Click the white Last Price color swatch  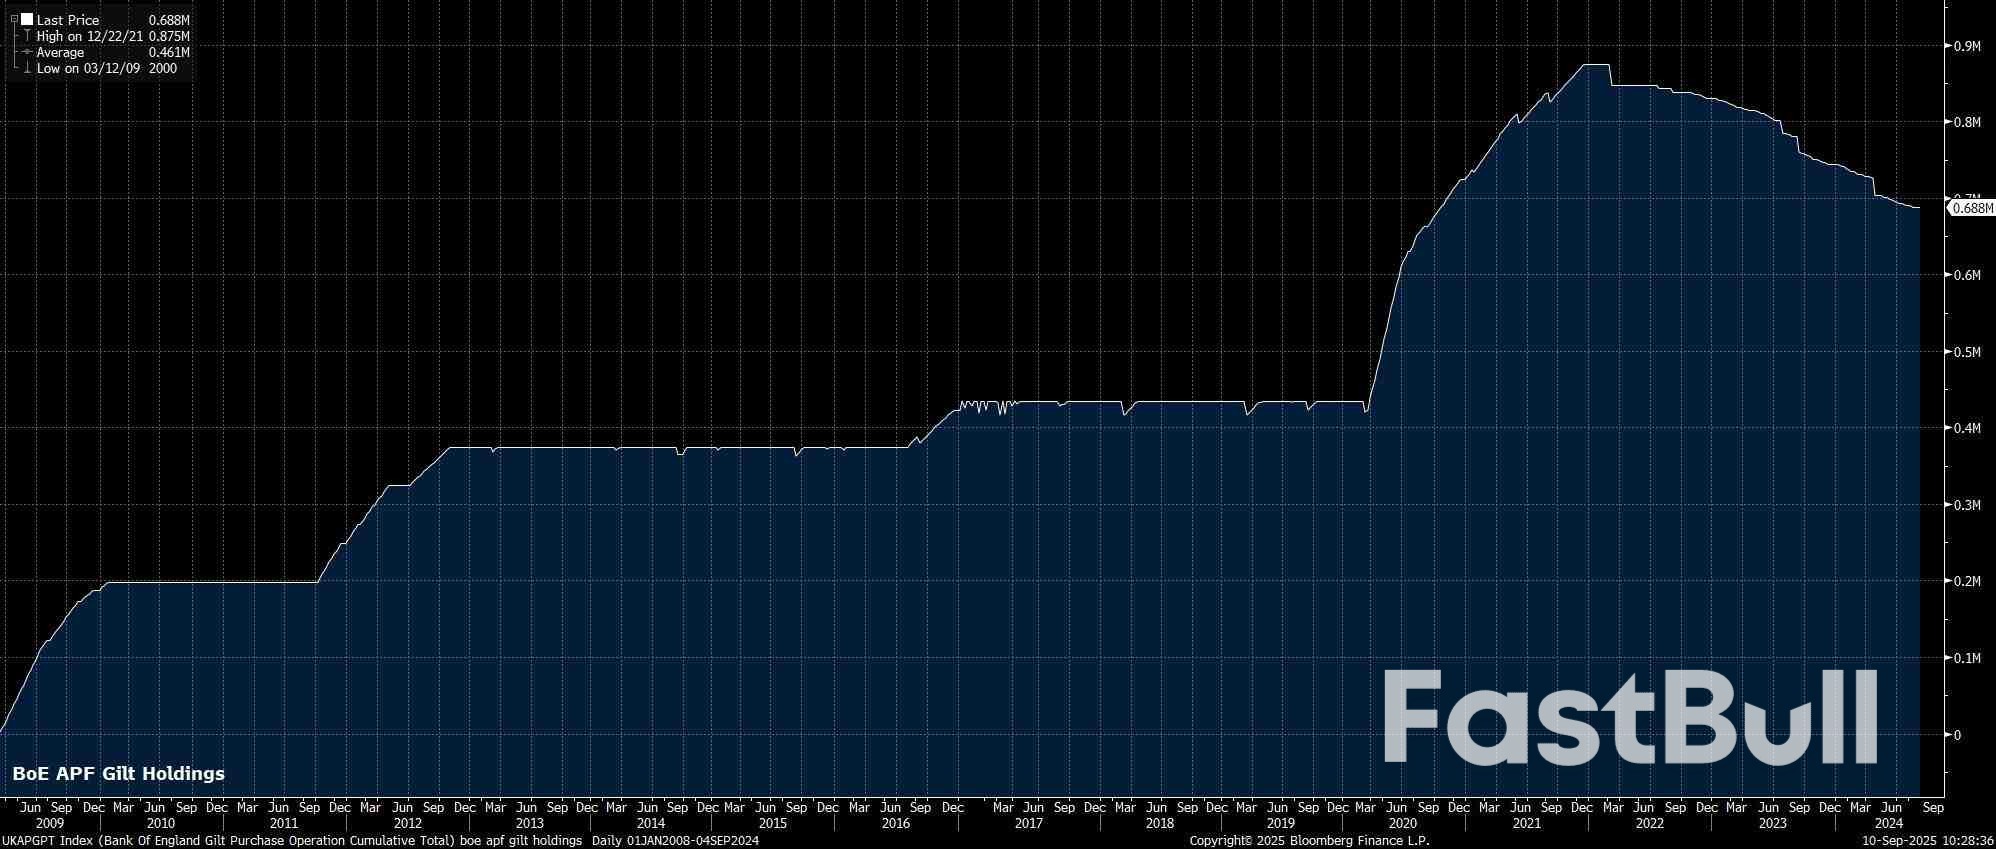27,19
